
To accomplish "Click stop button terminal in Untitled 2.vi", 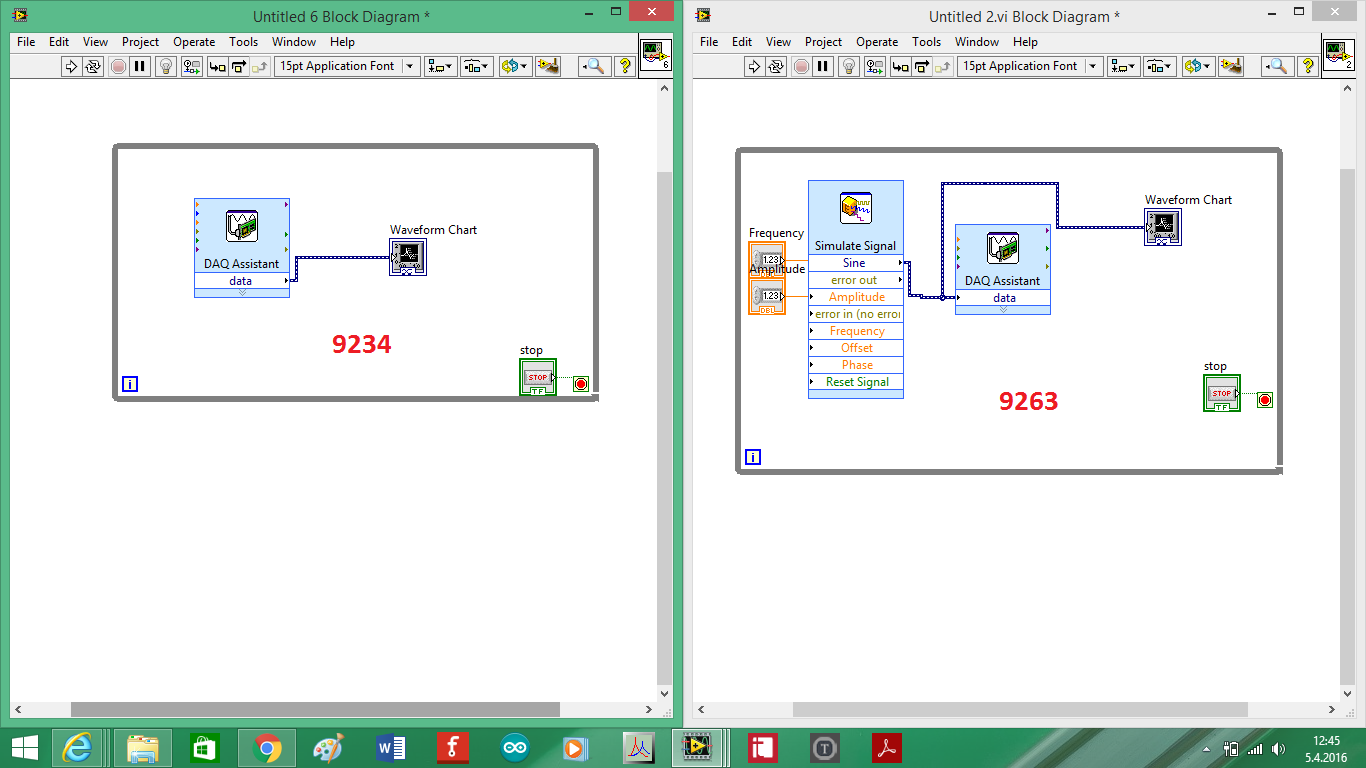I will coord(1222,393).
